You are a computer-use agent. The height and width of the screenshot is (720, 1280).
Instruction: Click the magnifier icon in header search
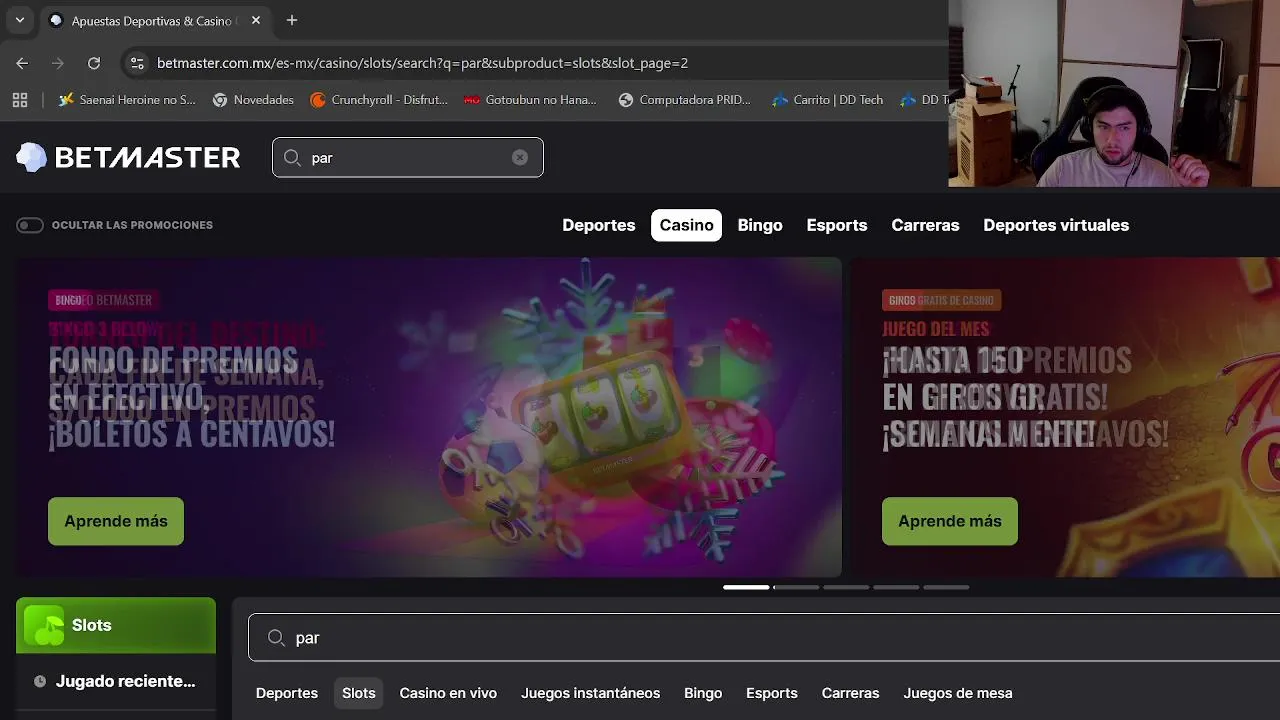292,158
